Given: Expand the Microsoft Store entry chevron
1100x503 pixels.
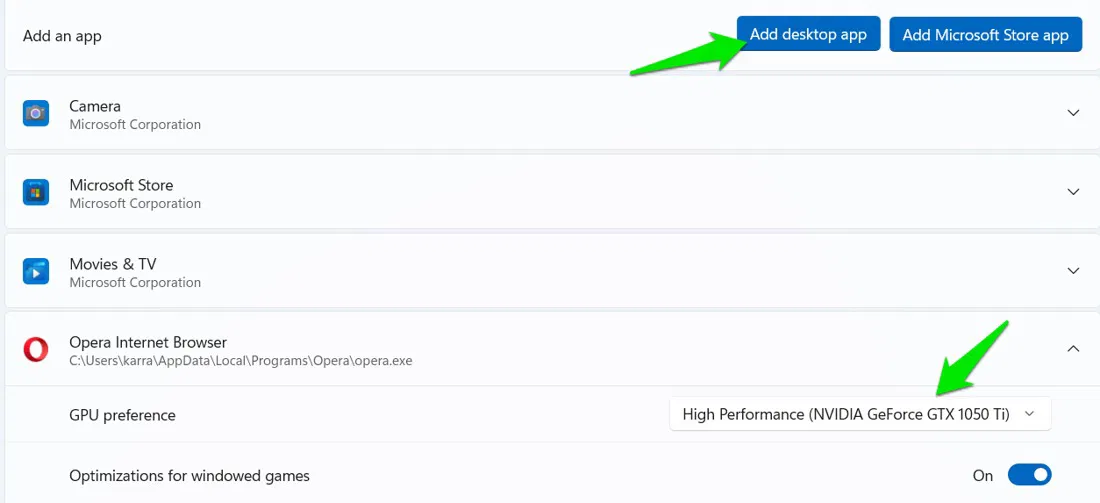Looking at the screenshot, I should point(1073,192).
